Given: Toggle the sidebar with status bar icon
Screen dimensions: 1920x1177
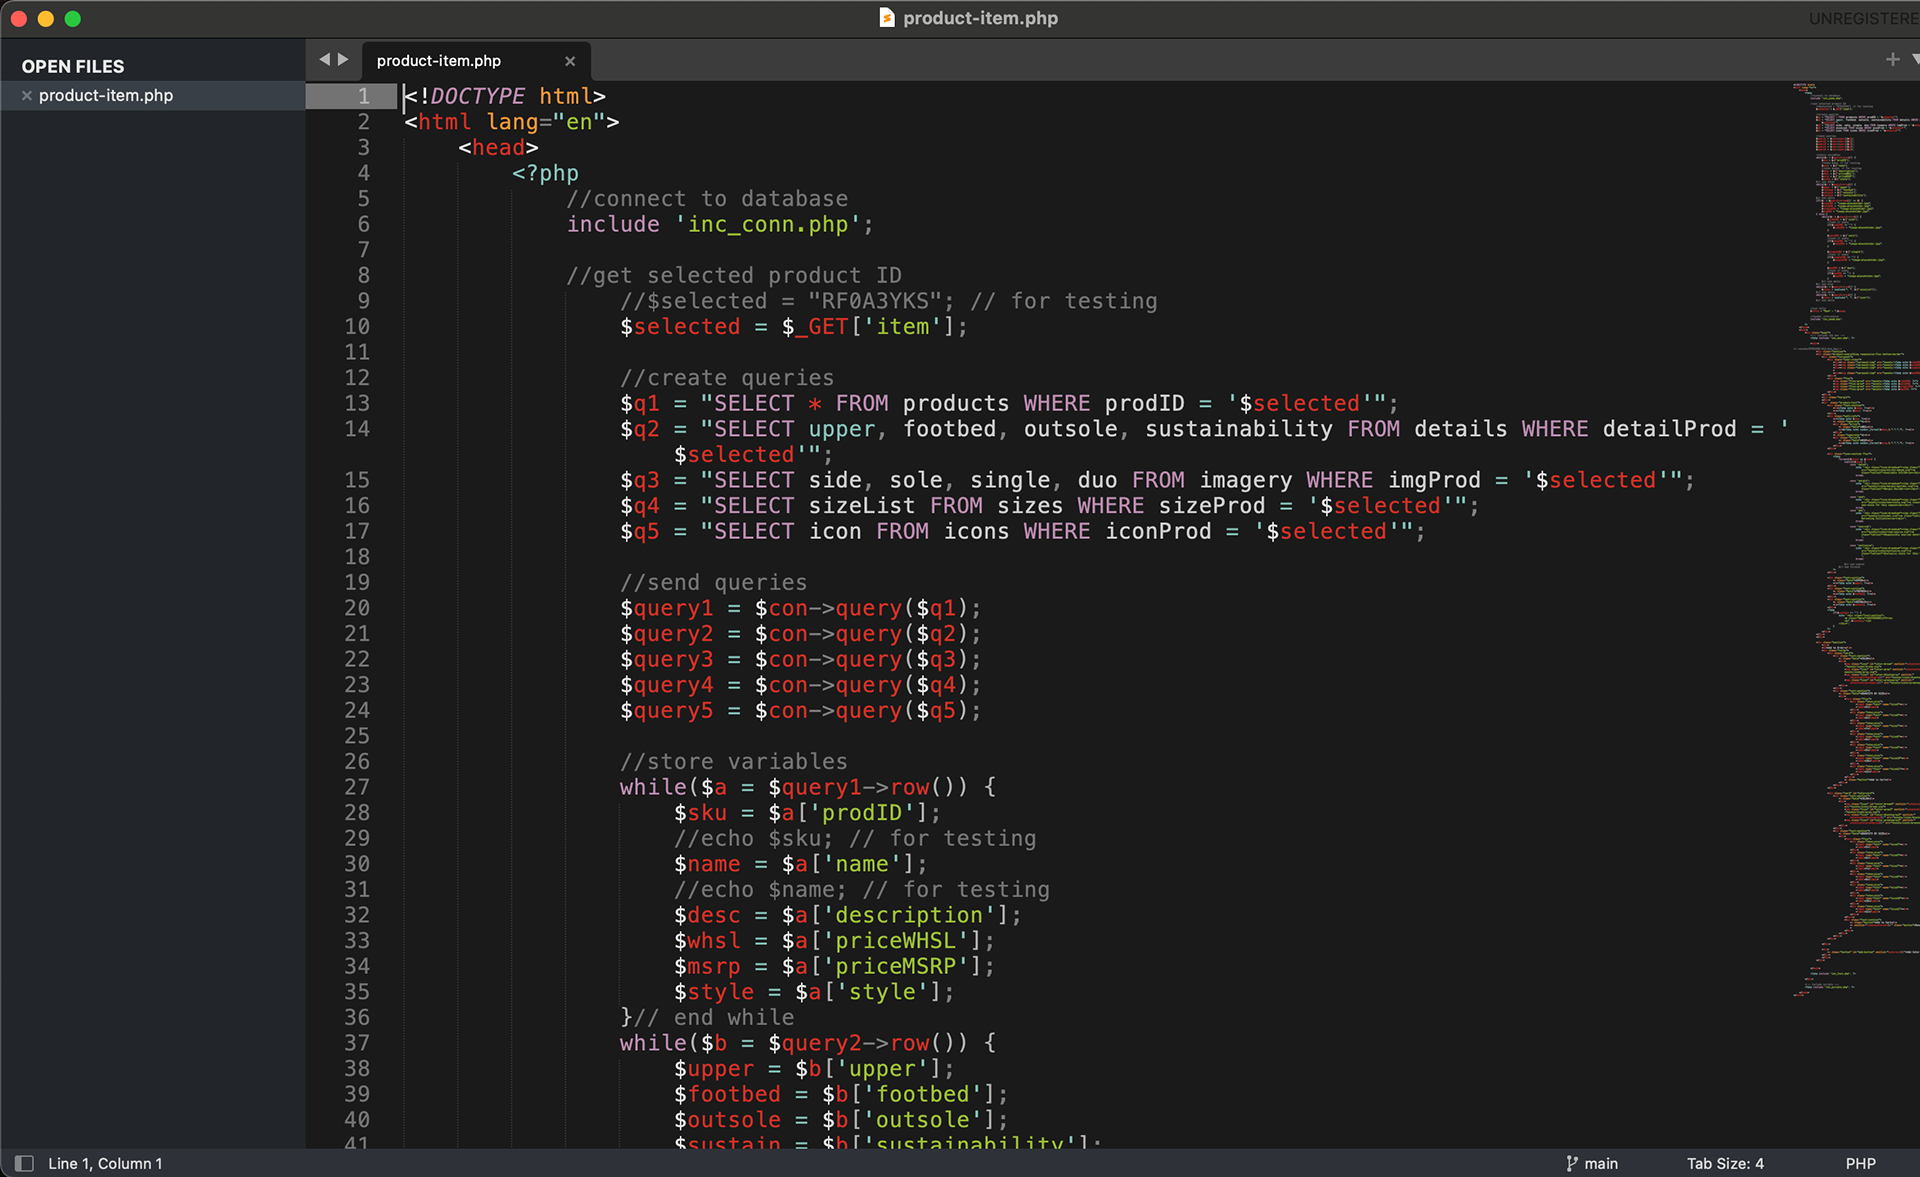Looking at the screenshot, I should coord(25,1163).
